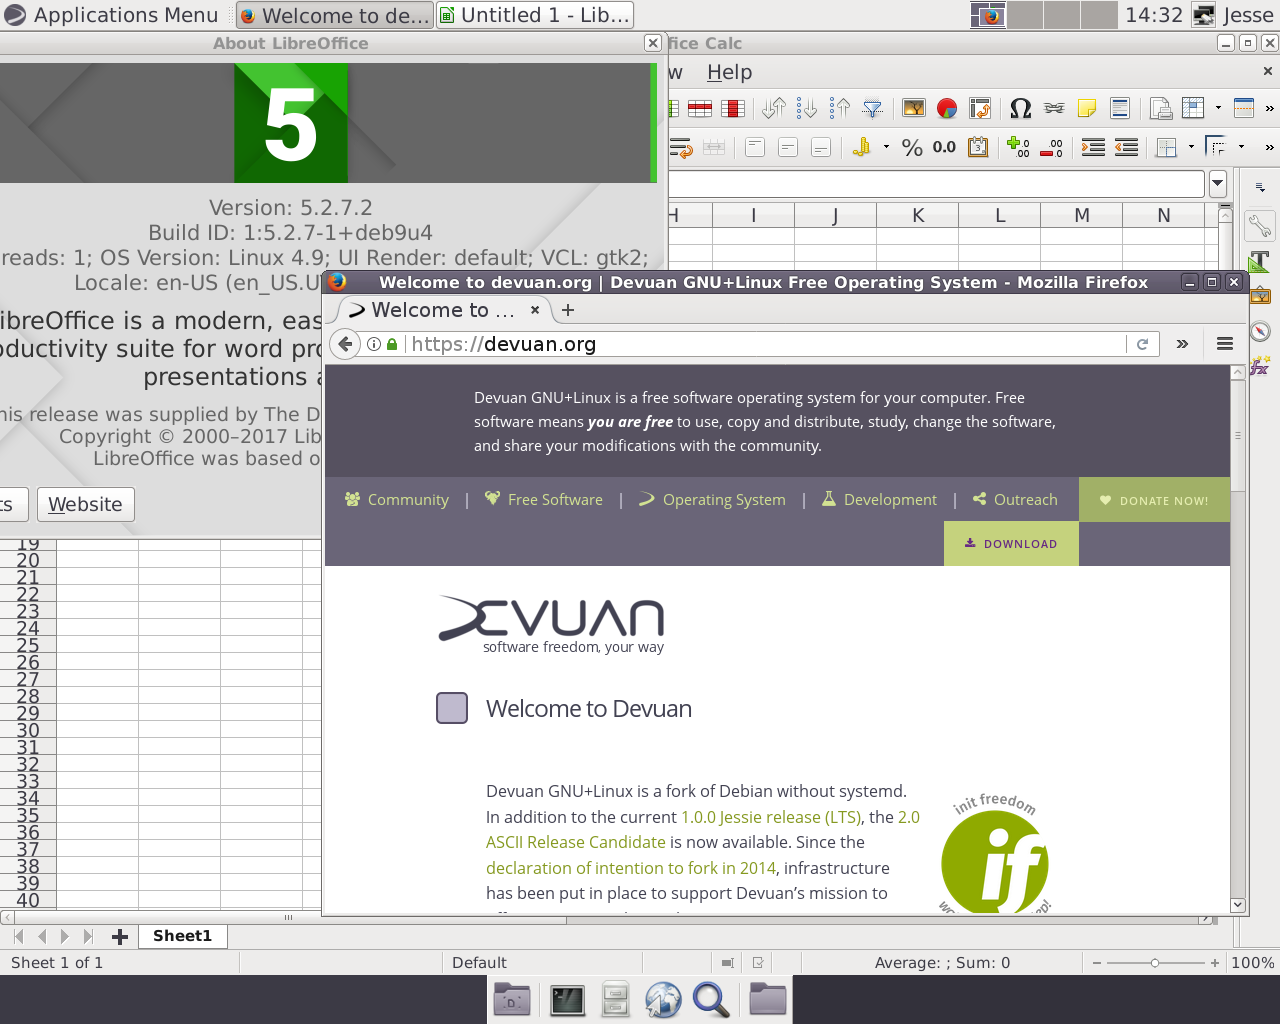The width and height of the screenshot is (1280, 1024).
Task: Open the sidebar Properties (wrench) panel
Action: (x=1260, y=226)
